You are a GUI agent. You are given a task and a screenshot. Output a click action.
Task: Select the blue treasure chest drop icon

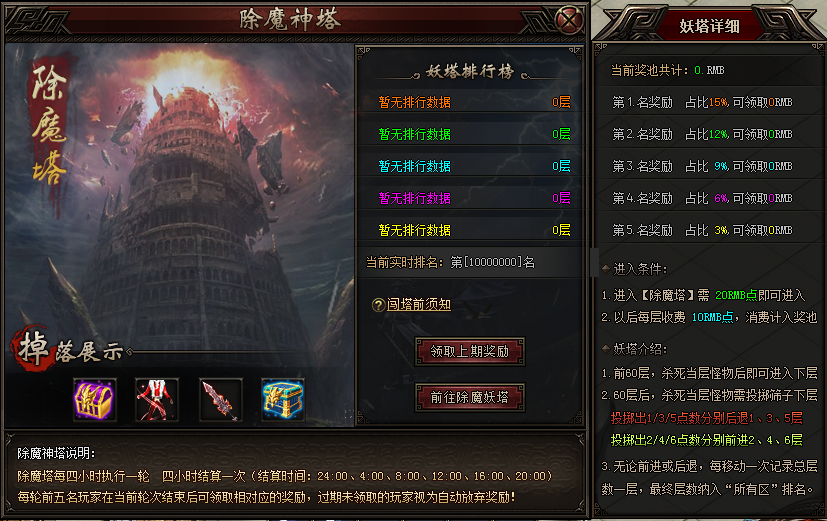click(x=283, y=399)
